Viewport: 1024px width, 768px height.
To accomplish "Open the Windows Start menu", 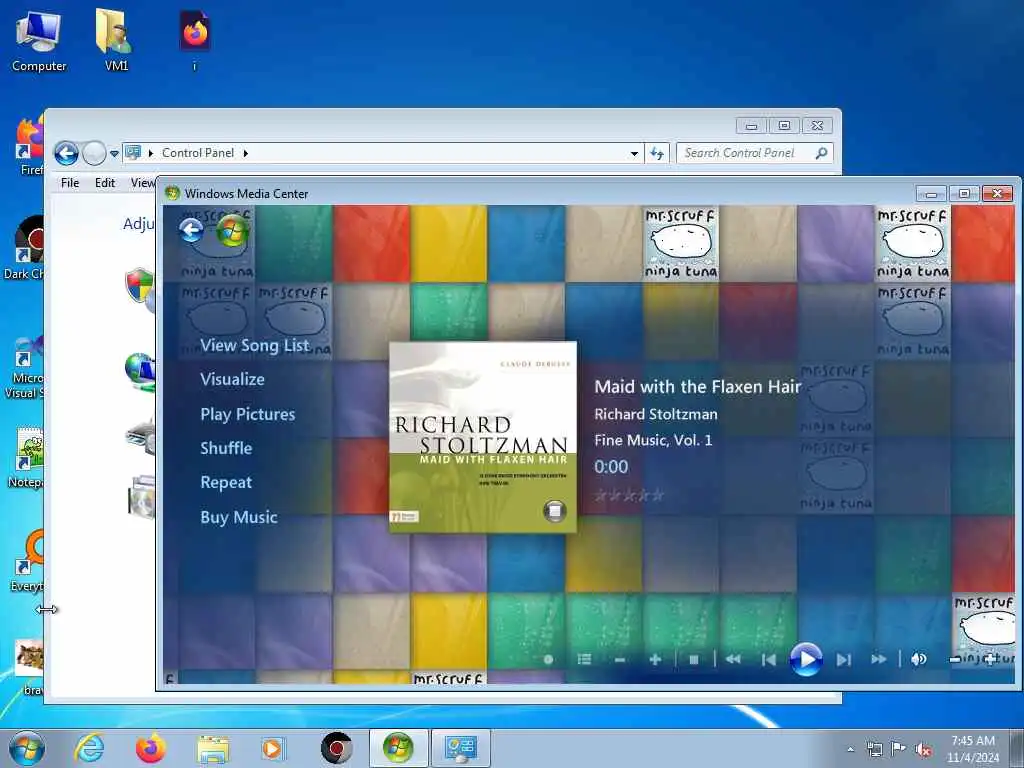I will (27, 748).
